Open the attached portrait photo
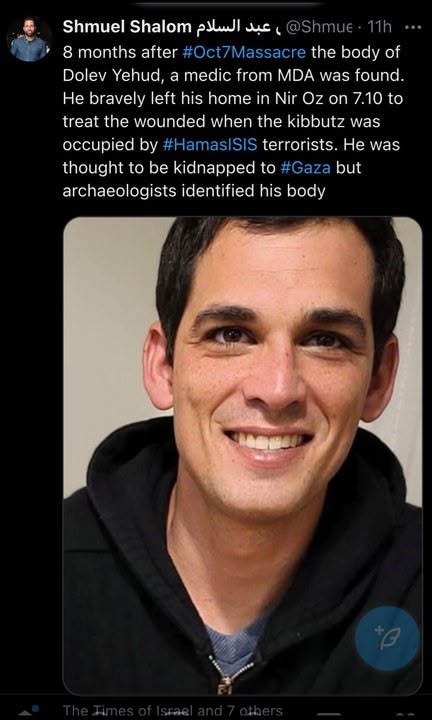 coord(242,456)
